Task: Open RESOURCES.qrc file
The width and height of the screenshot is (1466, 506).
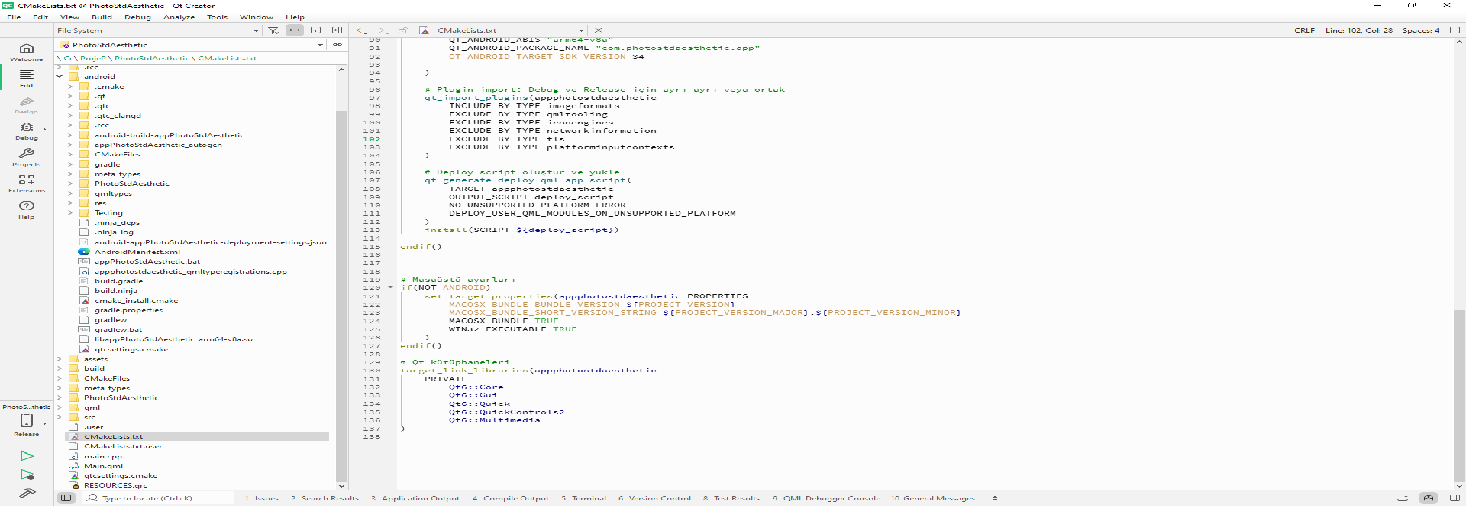Action: coord(116,485)
